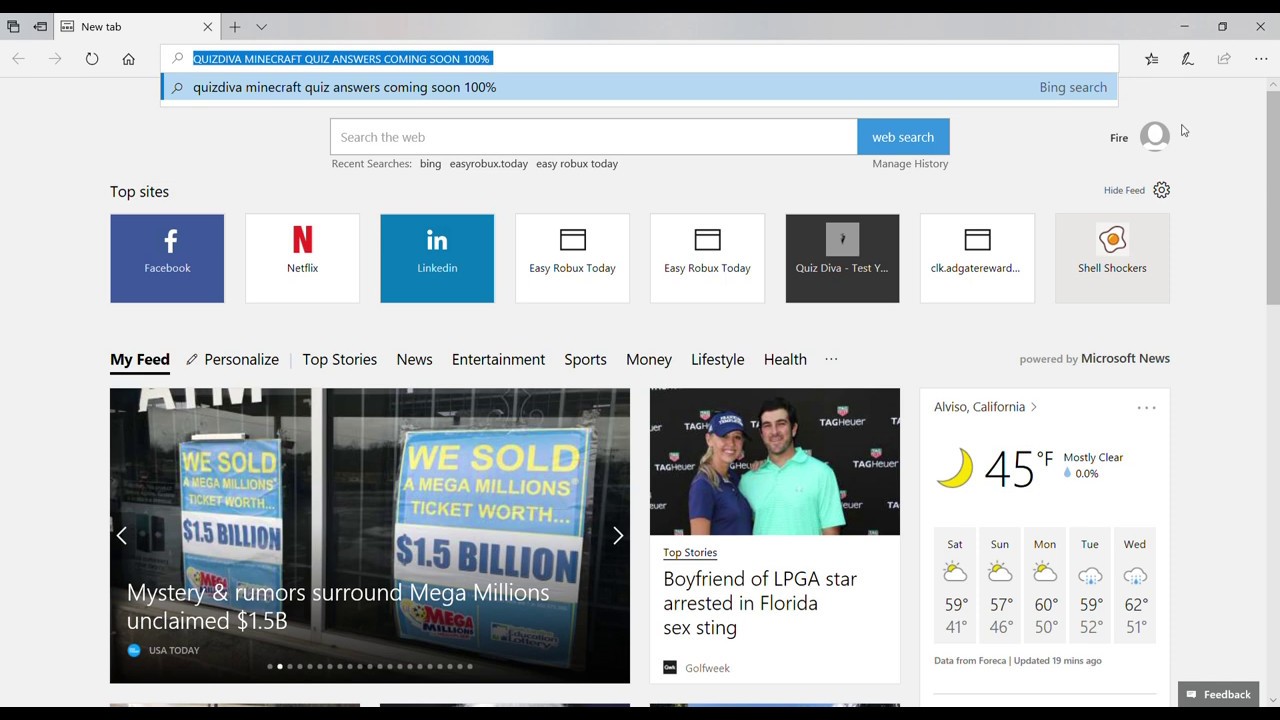Click Data from Foreca link

point(970,661)
